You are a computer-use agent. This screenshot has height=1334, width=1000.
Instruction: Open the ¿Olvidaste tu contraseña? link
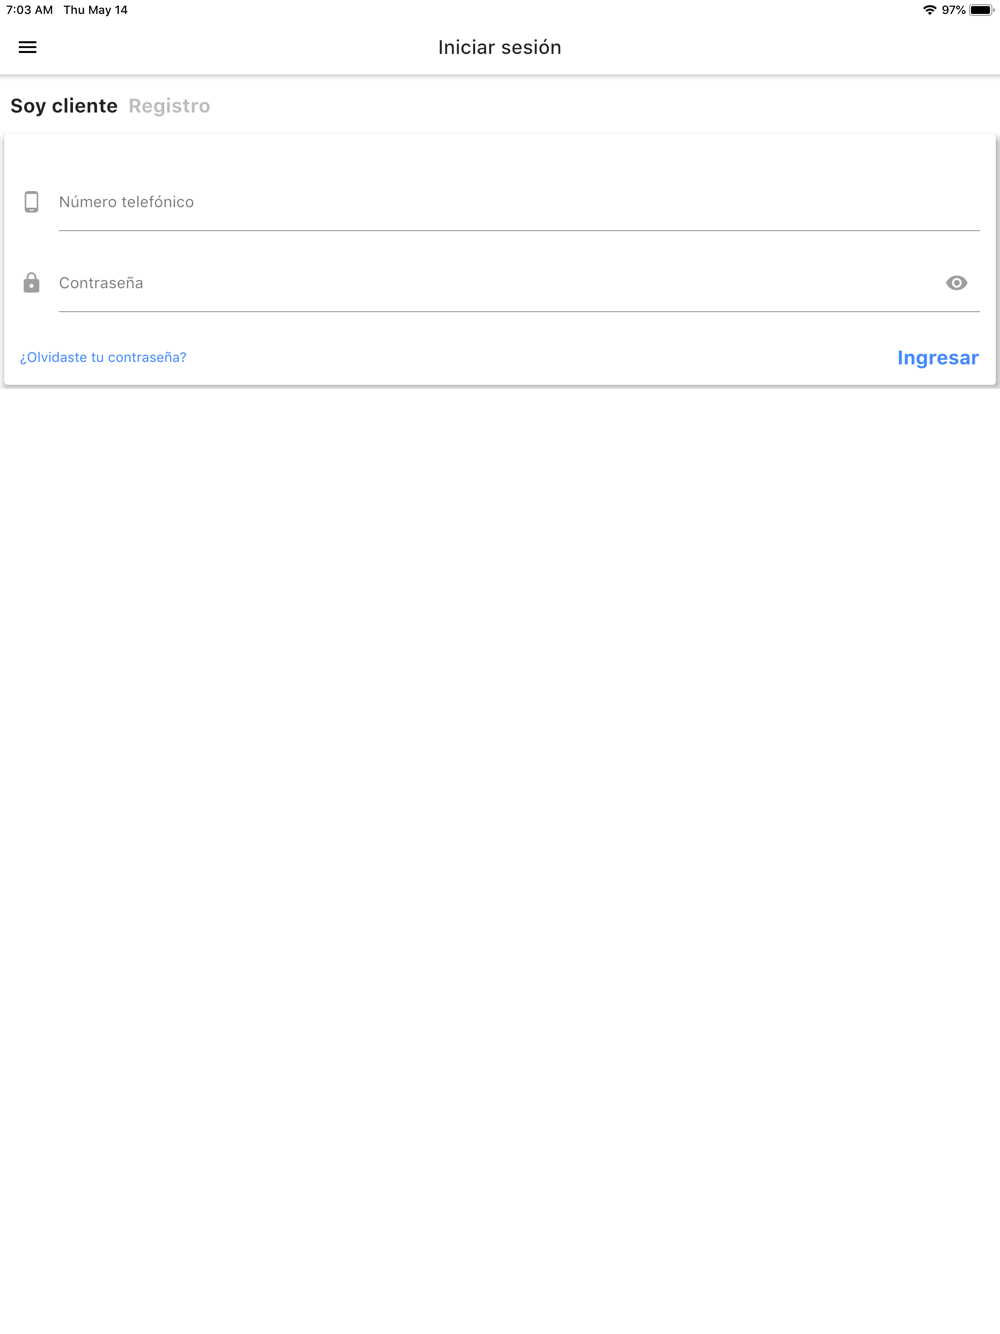(x=103, y=357)
